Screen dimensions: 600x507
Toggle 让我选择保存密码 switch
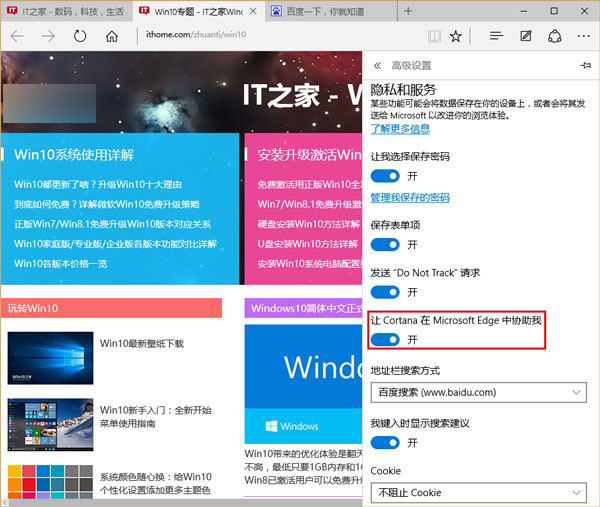[x=385, y=176]
